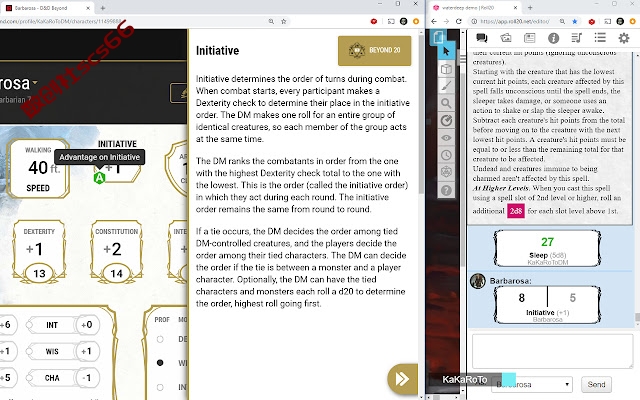Open the Roll20 help question-mark tool
Screen dimensions: 640x400
coord(446,190)
